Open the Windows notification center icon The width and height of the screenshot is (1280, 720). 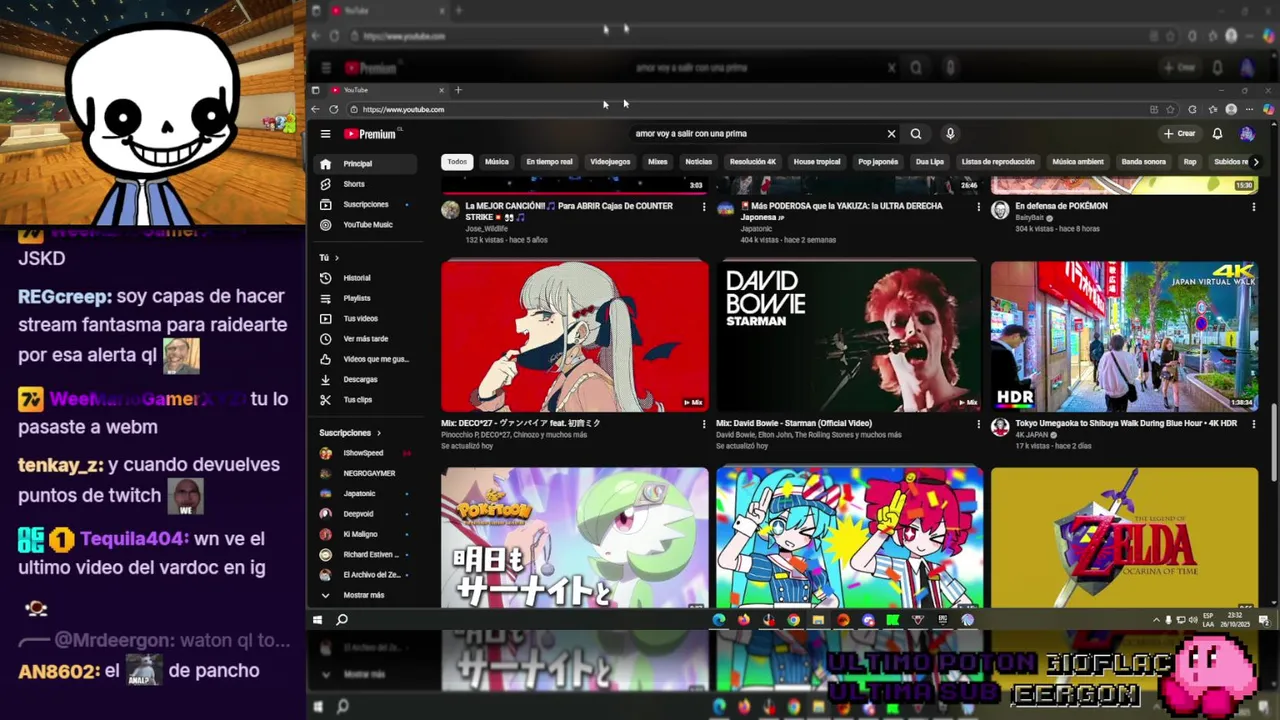click(x=1262, y=620)
